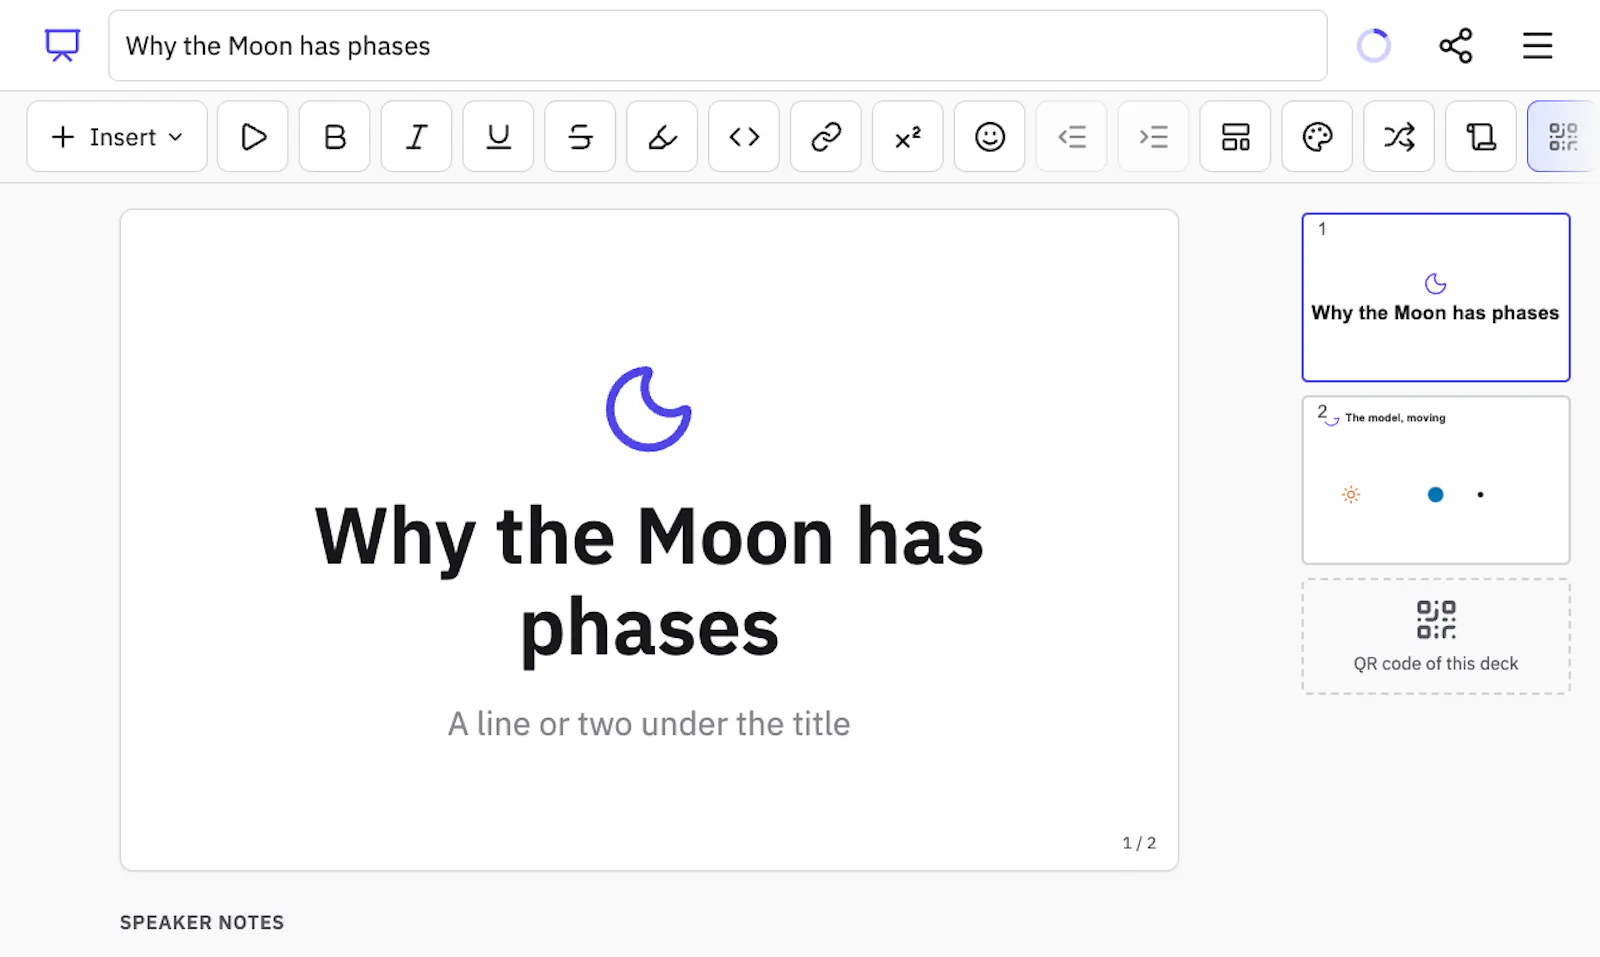Select the highlighter marker tool
Image resolution: width=1600 pixels, height=957 pixels.
[662, 136]
